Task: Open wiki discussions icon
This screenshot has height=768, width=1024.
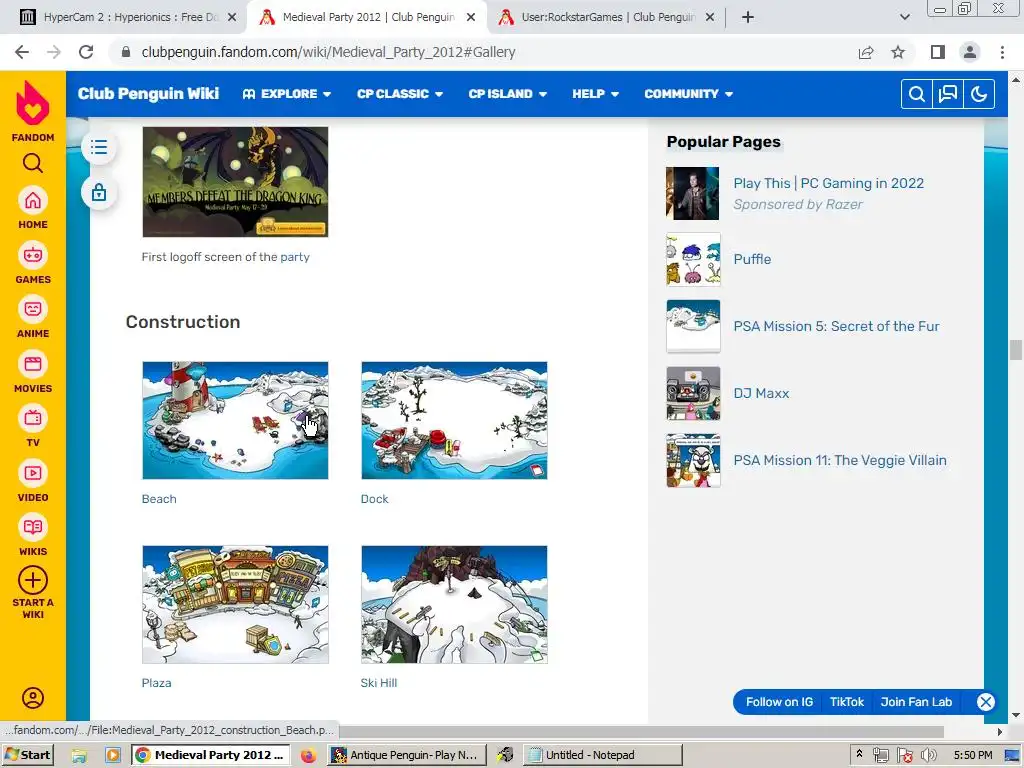Action: tap(948, 94)
